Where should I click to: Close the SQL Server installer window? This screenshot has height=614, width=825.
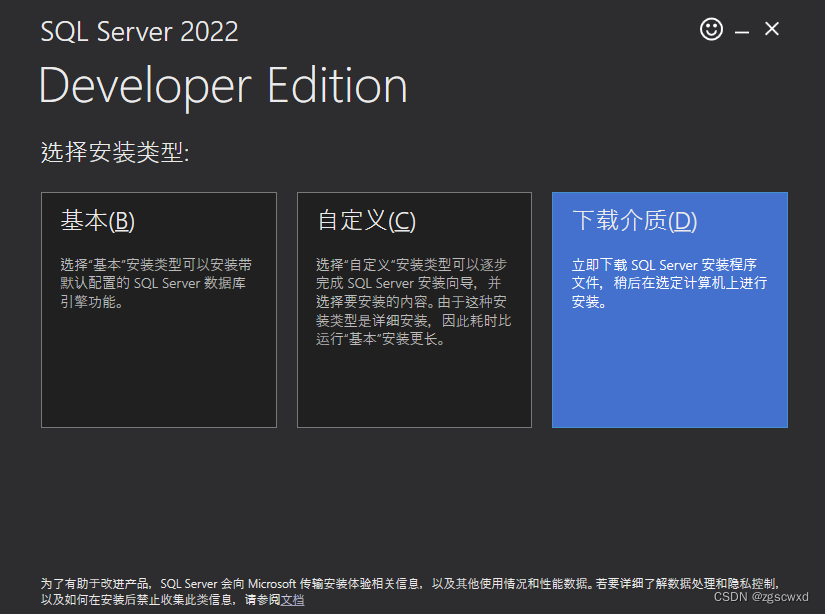point(772,29)
